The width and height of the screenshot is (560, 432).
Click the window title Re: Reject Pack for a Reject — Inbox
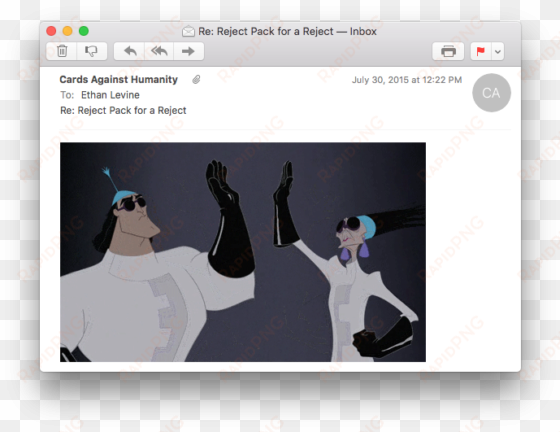288,31
